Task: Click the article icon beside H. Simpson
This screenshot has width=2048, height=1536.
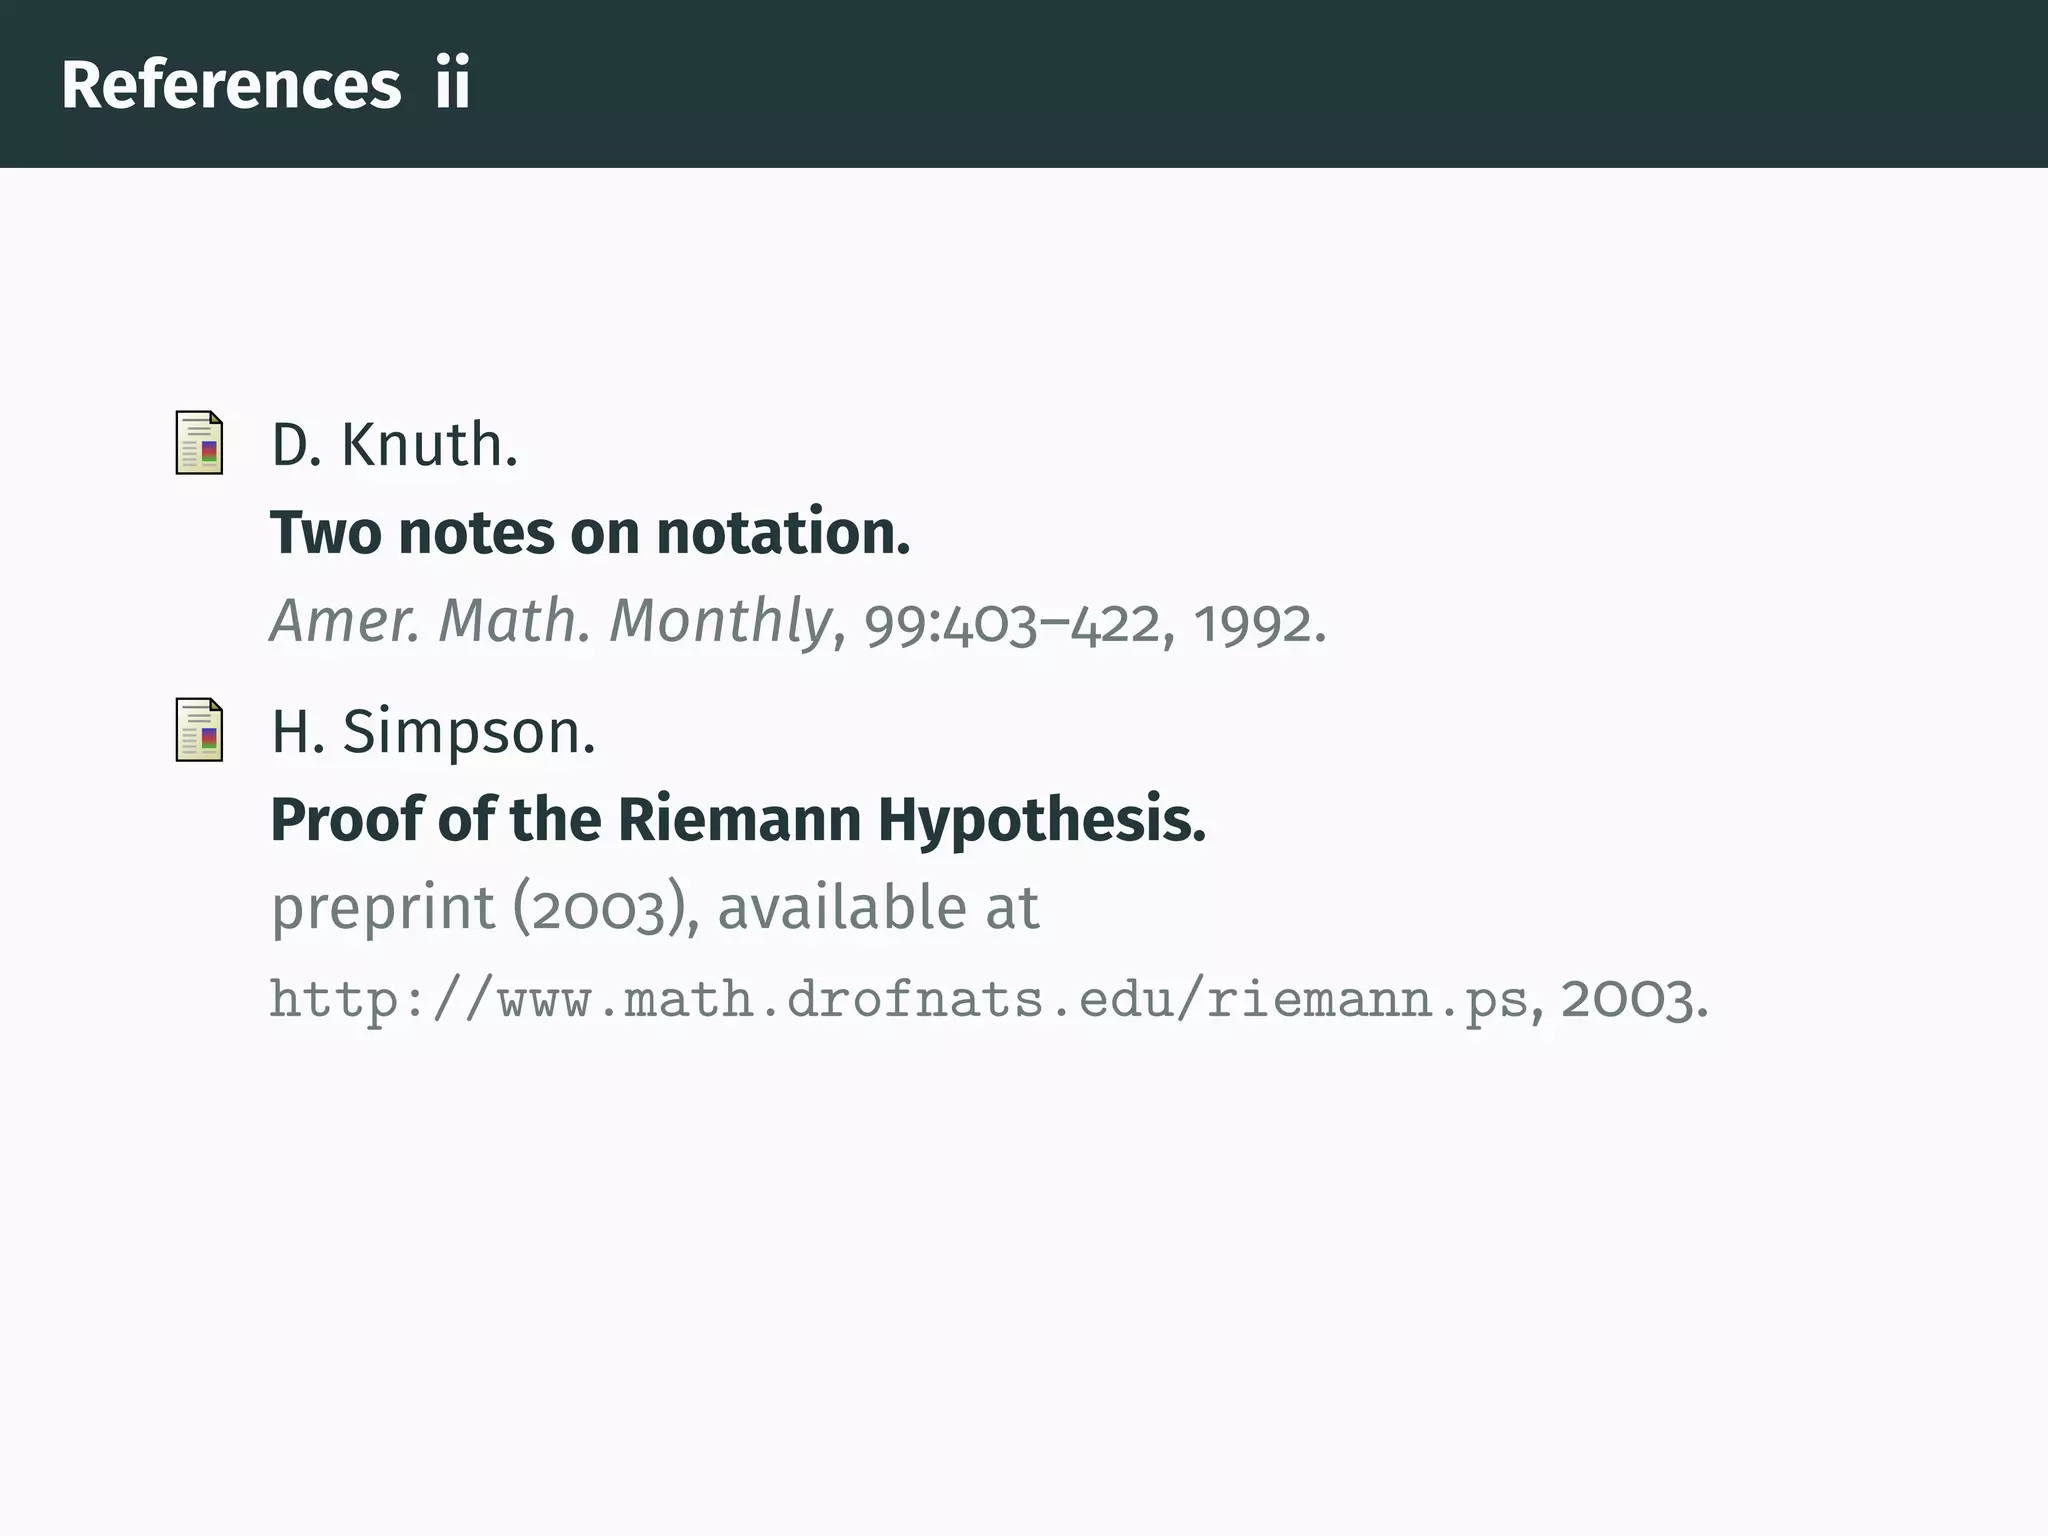Action: point(199,729)
